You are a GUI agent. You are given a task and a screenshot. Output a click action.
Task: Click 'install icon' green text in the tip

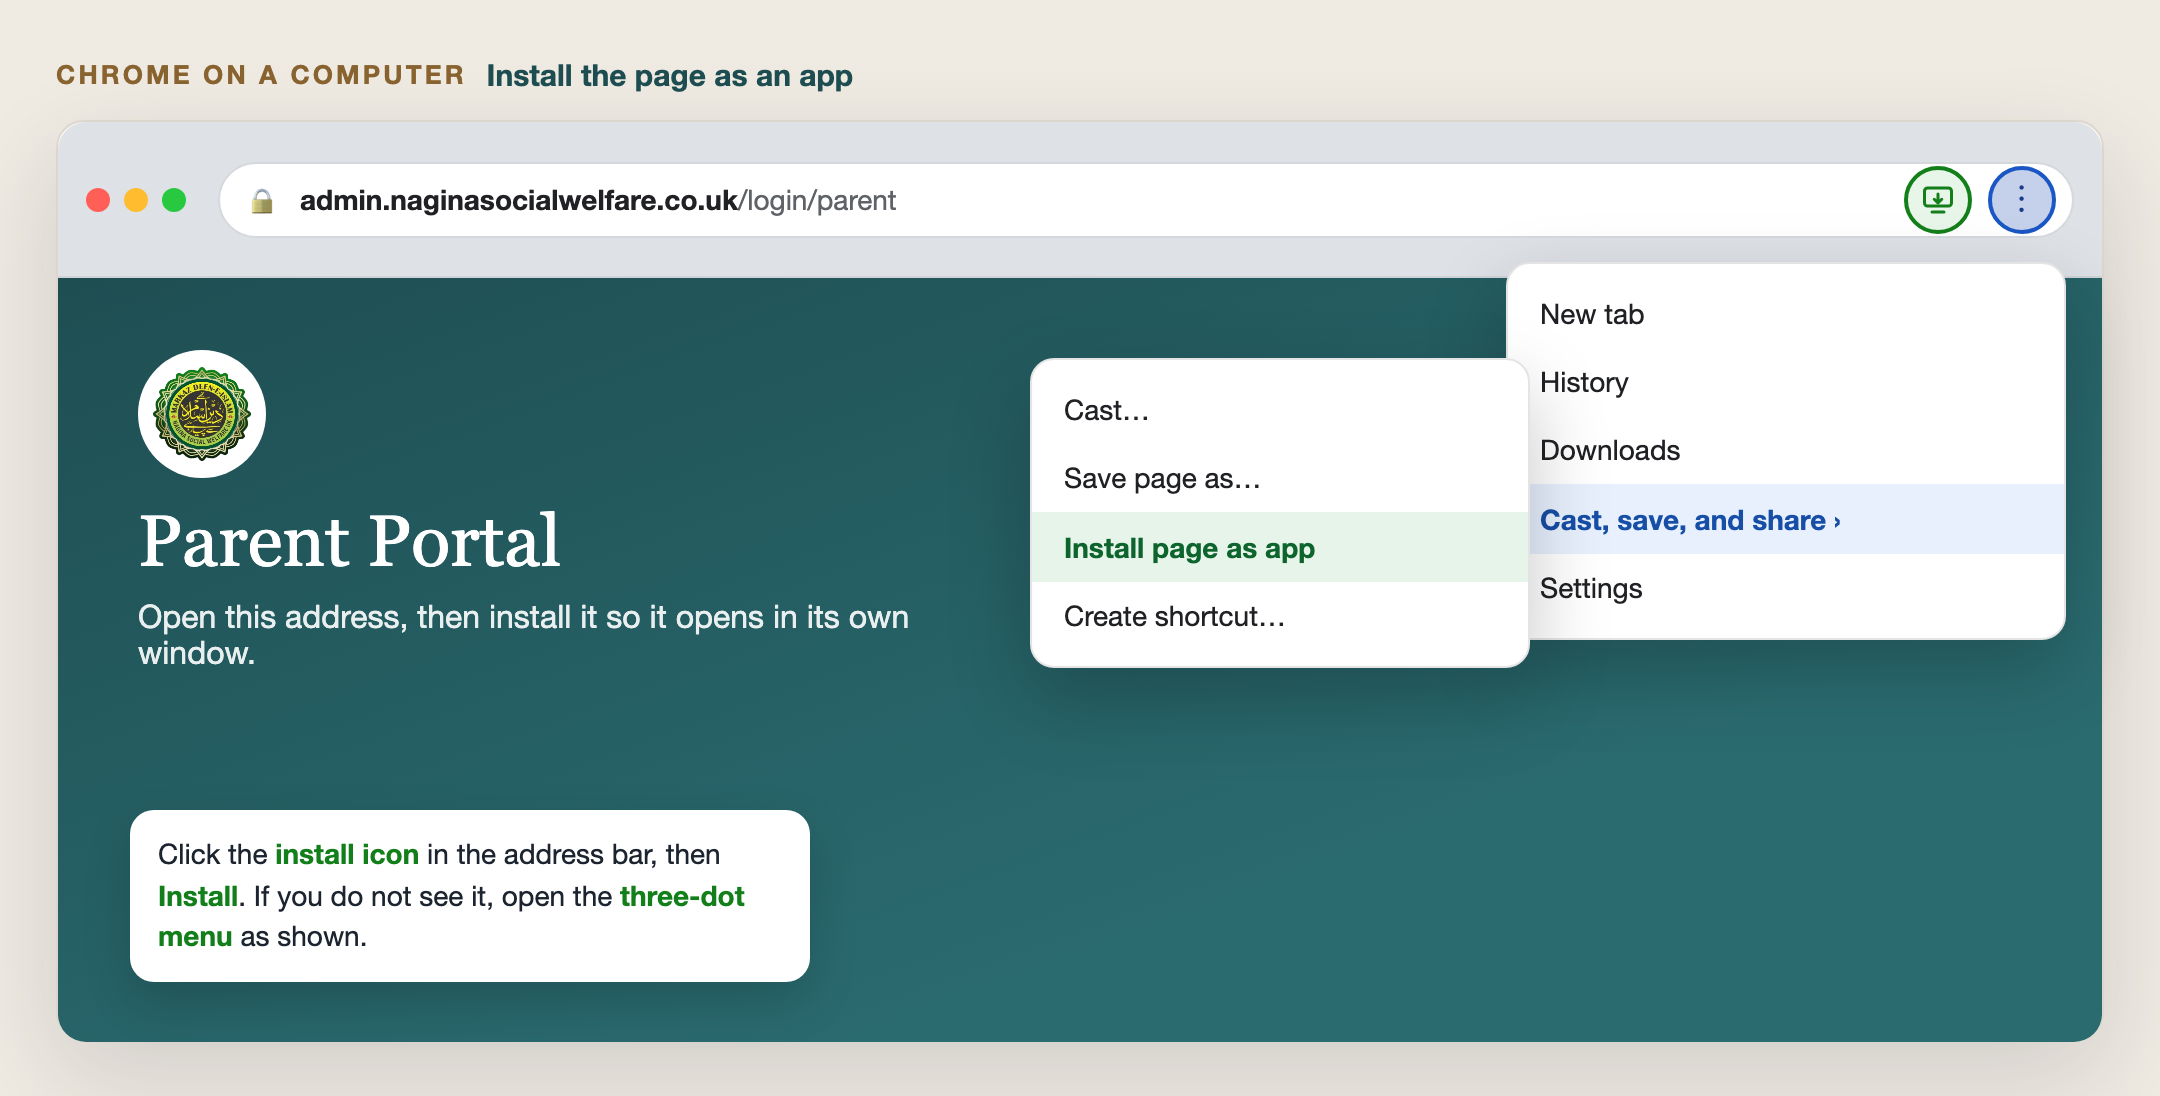click(347, 854)
